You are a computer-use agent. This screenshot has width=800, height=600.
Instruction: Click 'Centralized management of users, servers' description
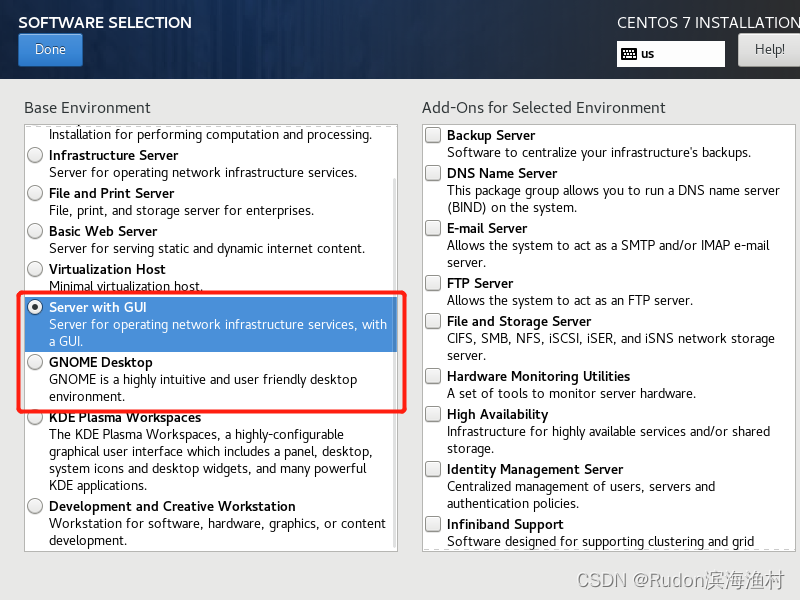tap(581, 495)
